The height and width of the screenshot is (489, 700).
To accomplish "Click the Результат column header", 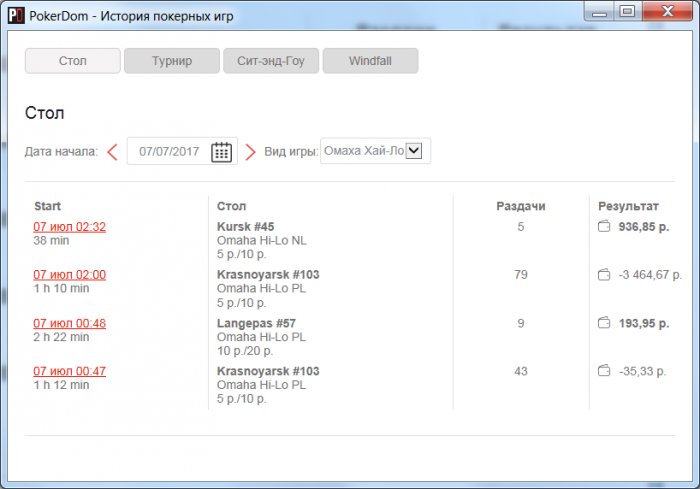I will [x=628, y=206].
